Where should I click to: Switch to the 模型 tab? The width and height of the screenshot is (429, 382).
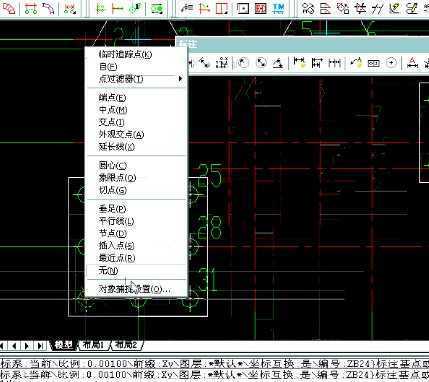point(63,345)
